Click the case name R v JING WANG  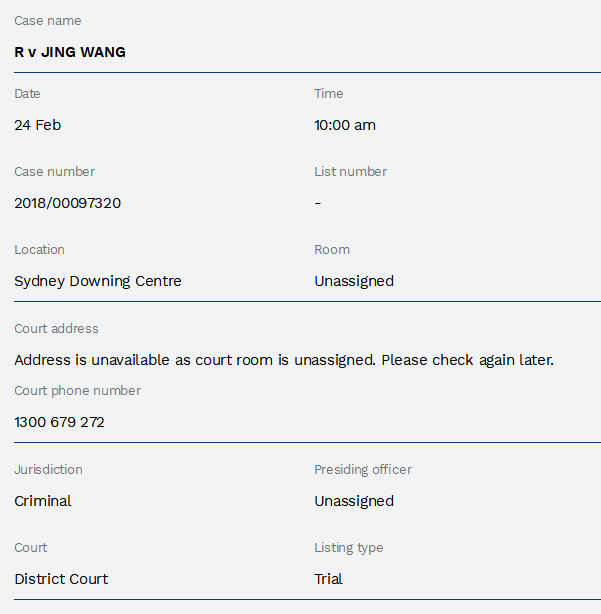point(70,52)
